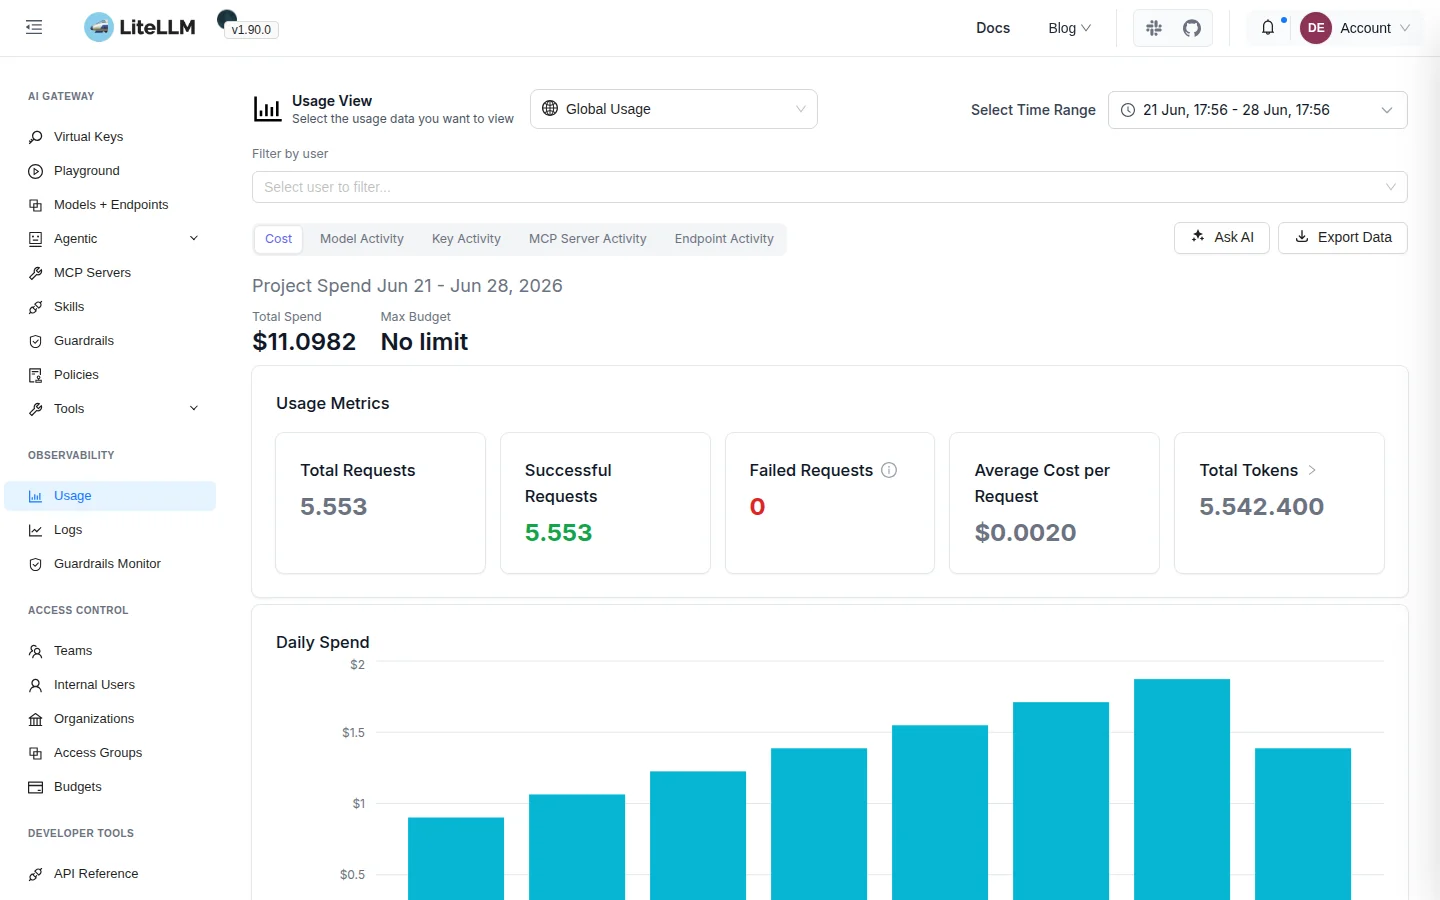Click the Failed Requests info icon
The image size is (1440, 900).
(889, 470)
